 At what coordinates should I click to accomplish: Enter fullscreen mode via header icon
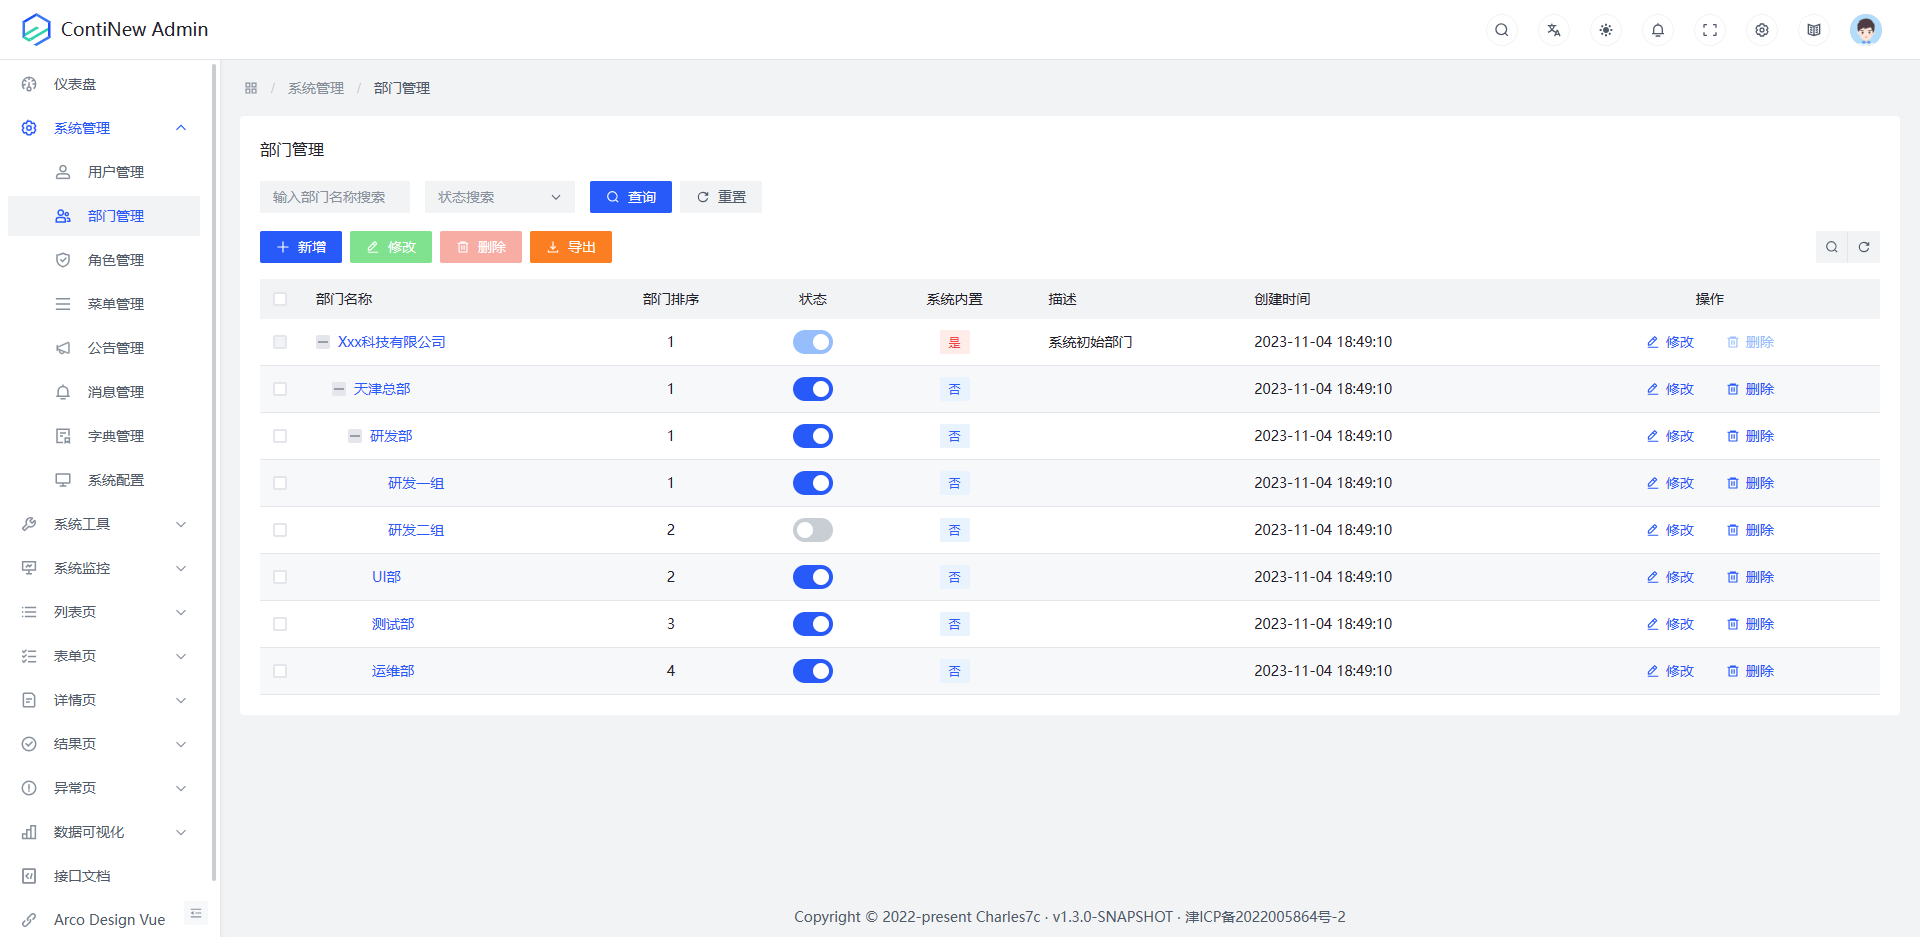(x=1709, y=30)
